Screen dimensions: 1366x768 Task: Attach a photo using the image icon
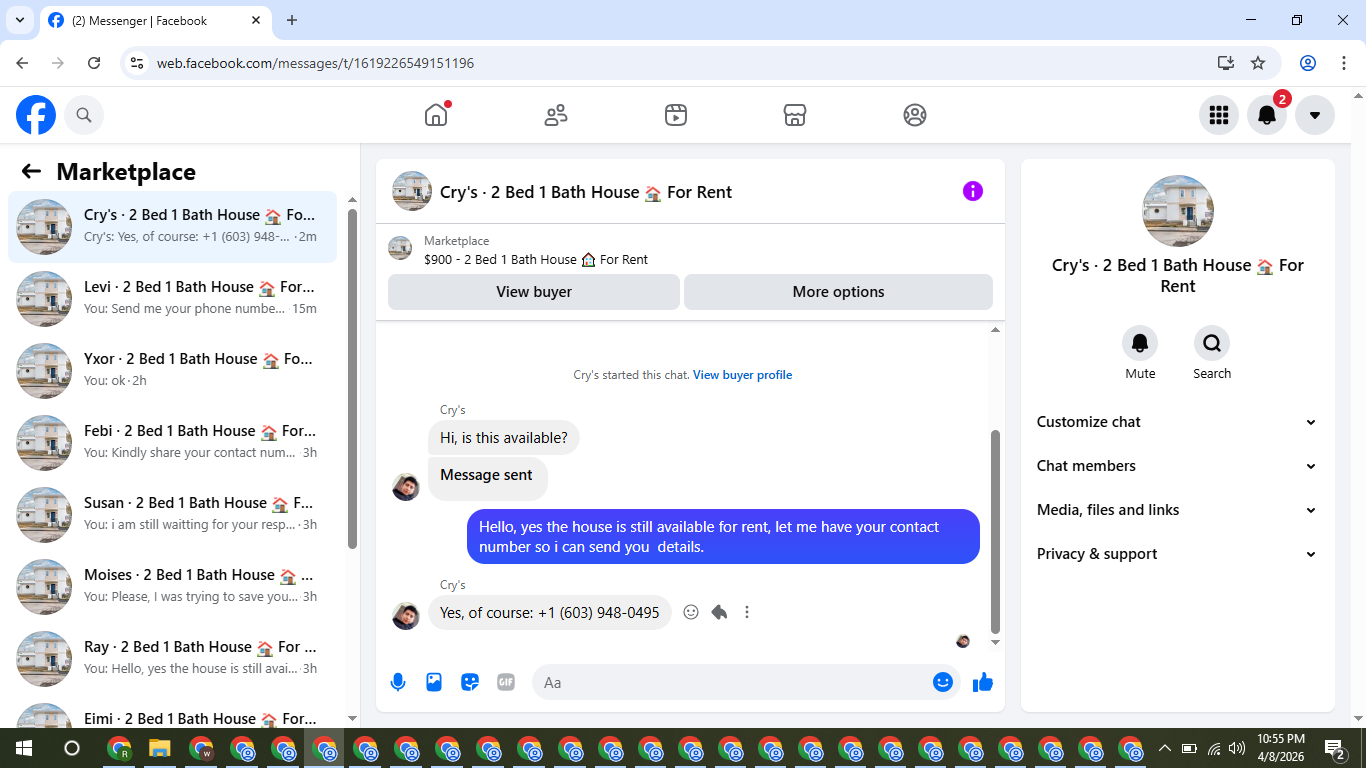click(x=434, y=682)
